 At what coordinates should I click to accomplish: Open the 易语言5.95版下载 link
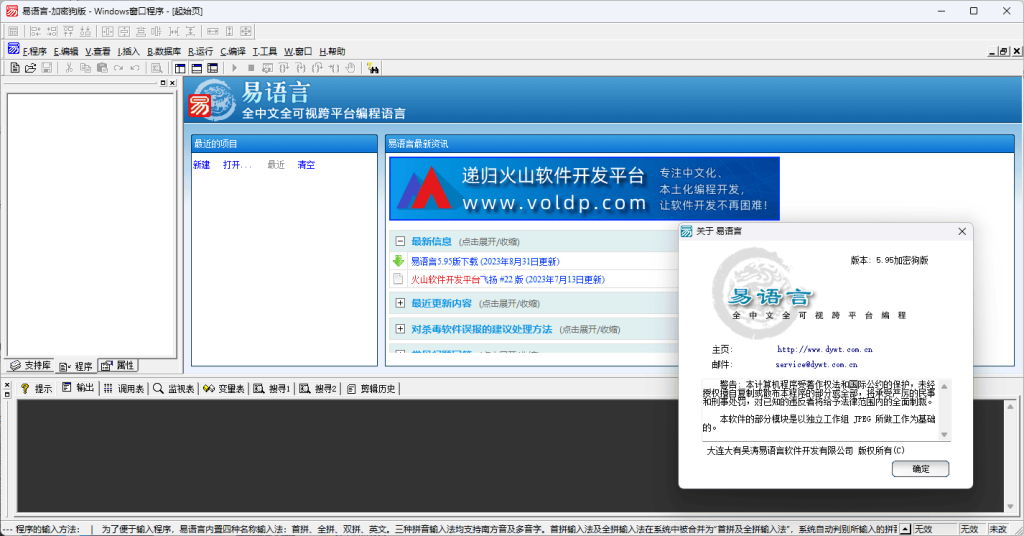(x=485, y=261)
